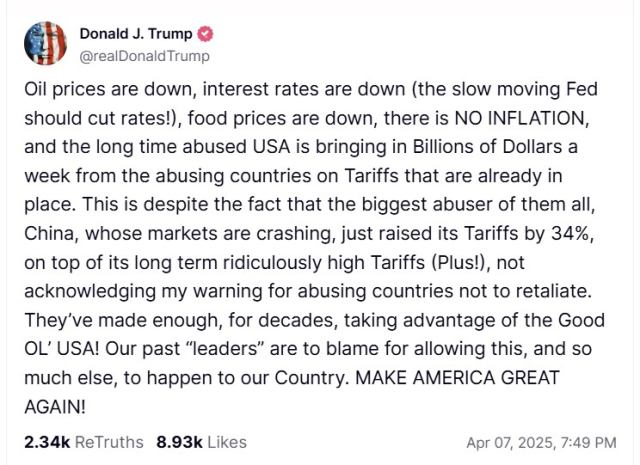
Task: Open Donald J. Trump display name
Action: click(x=136, y=34)
